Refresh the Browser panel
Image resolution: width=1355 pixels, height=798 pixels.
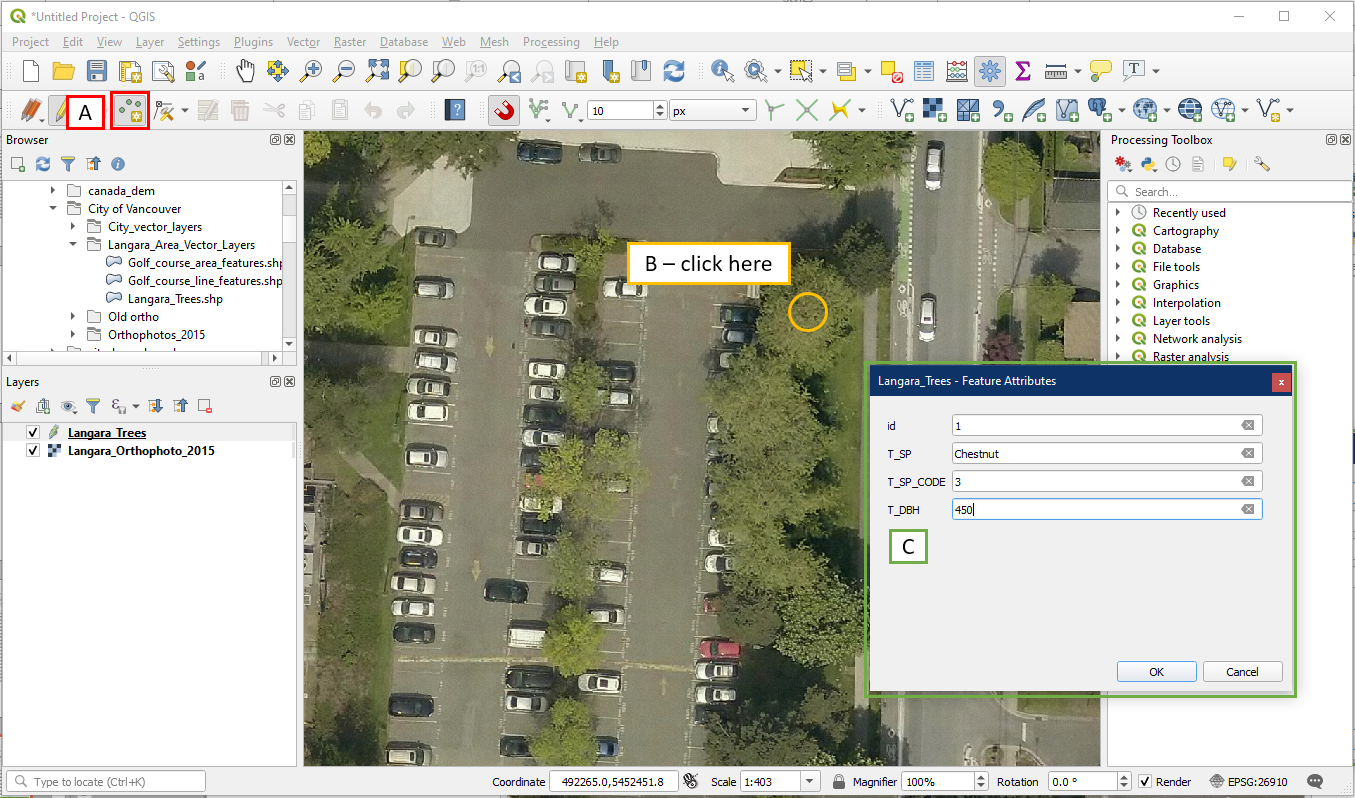[x=43, y=164]
